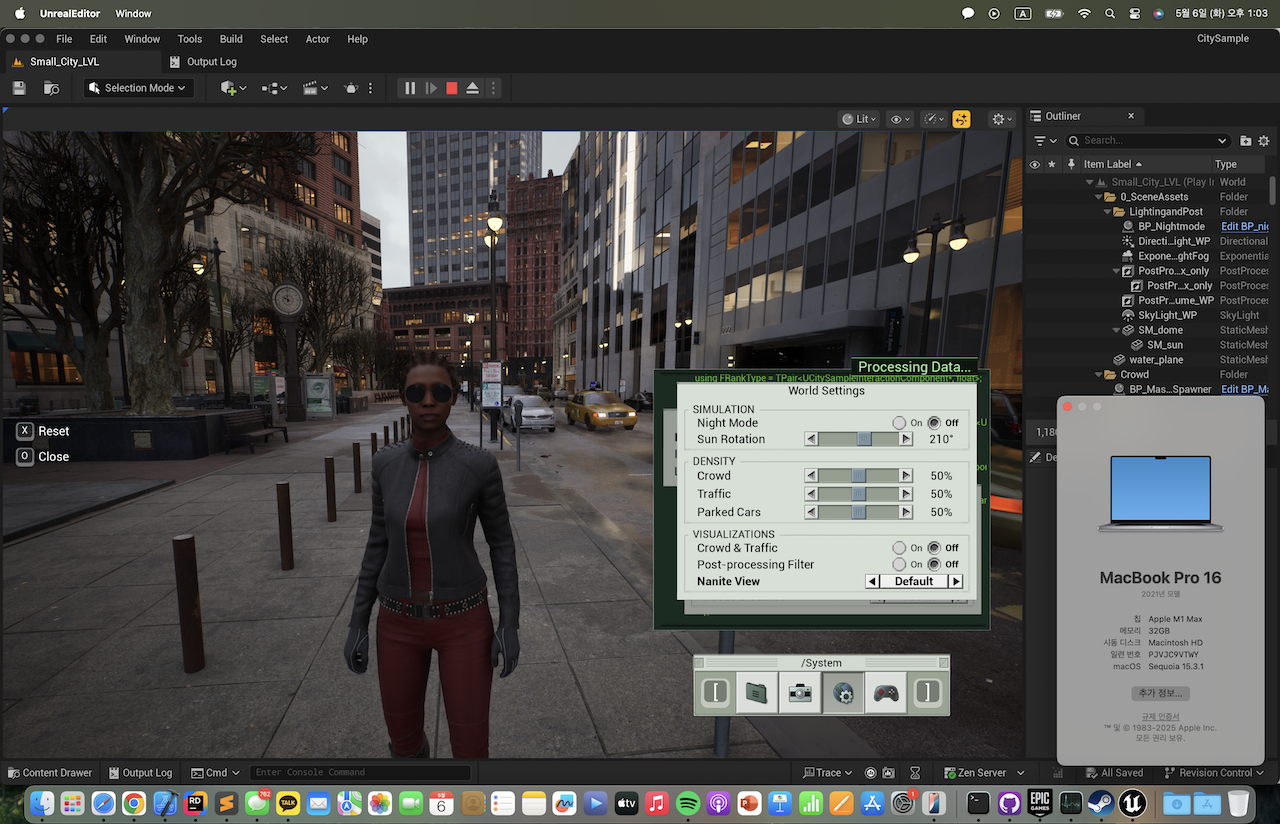Screen dimensions: 1280x824
Task: Open the Tools menu
Action: tap(190, 39)
